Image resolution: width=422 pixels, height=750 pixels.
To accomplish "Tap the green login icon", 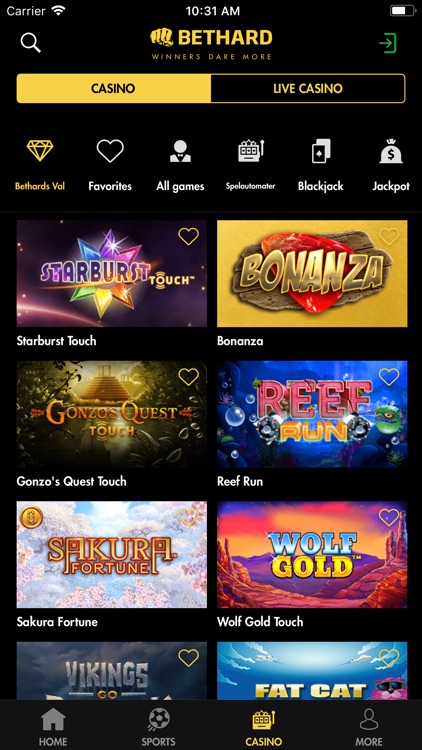I will (388, 43).
